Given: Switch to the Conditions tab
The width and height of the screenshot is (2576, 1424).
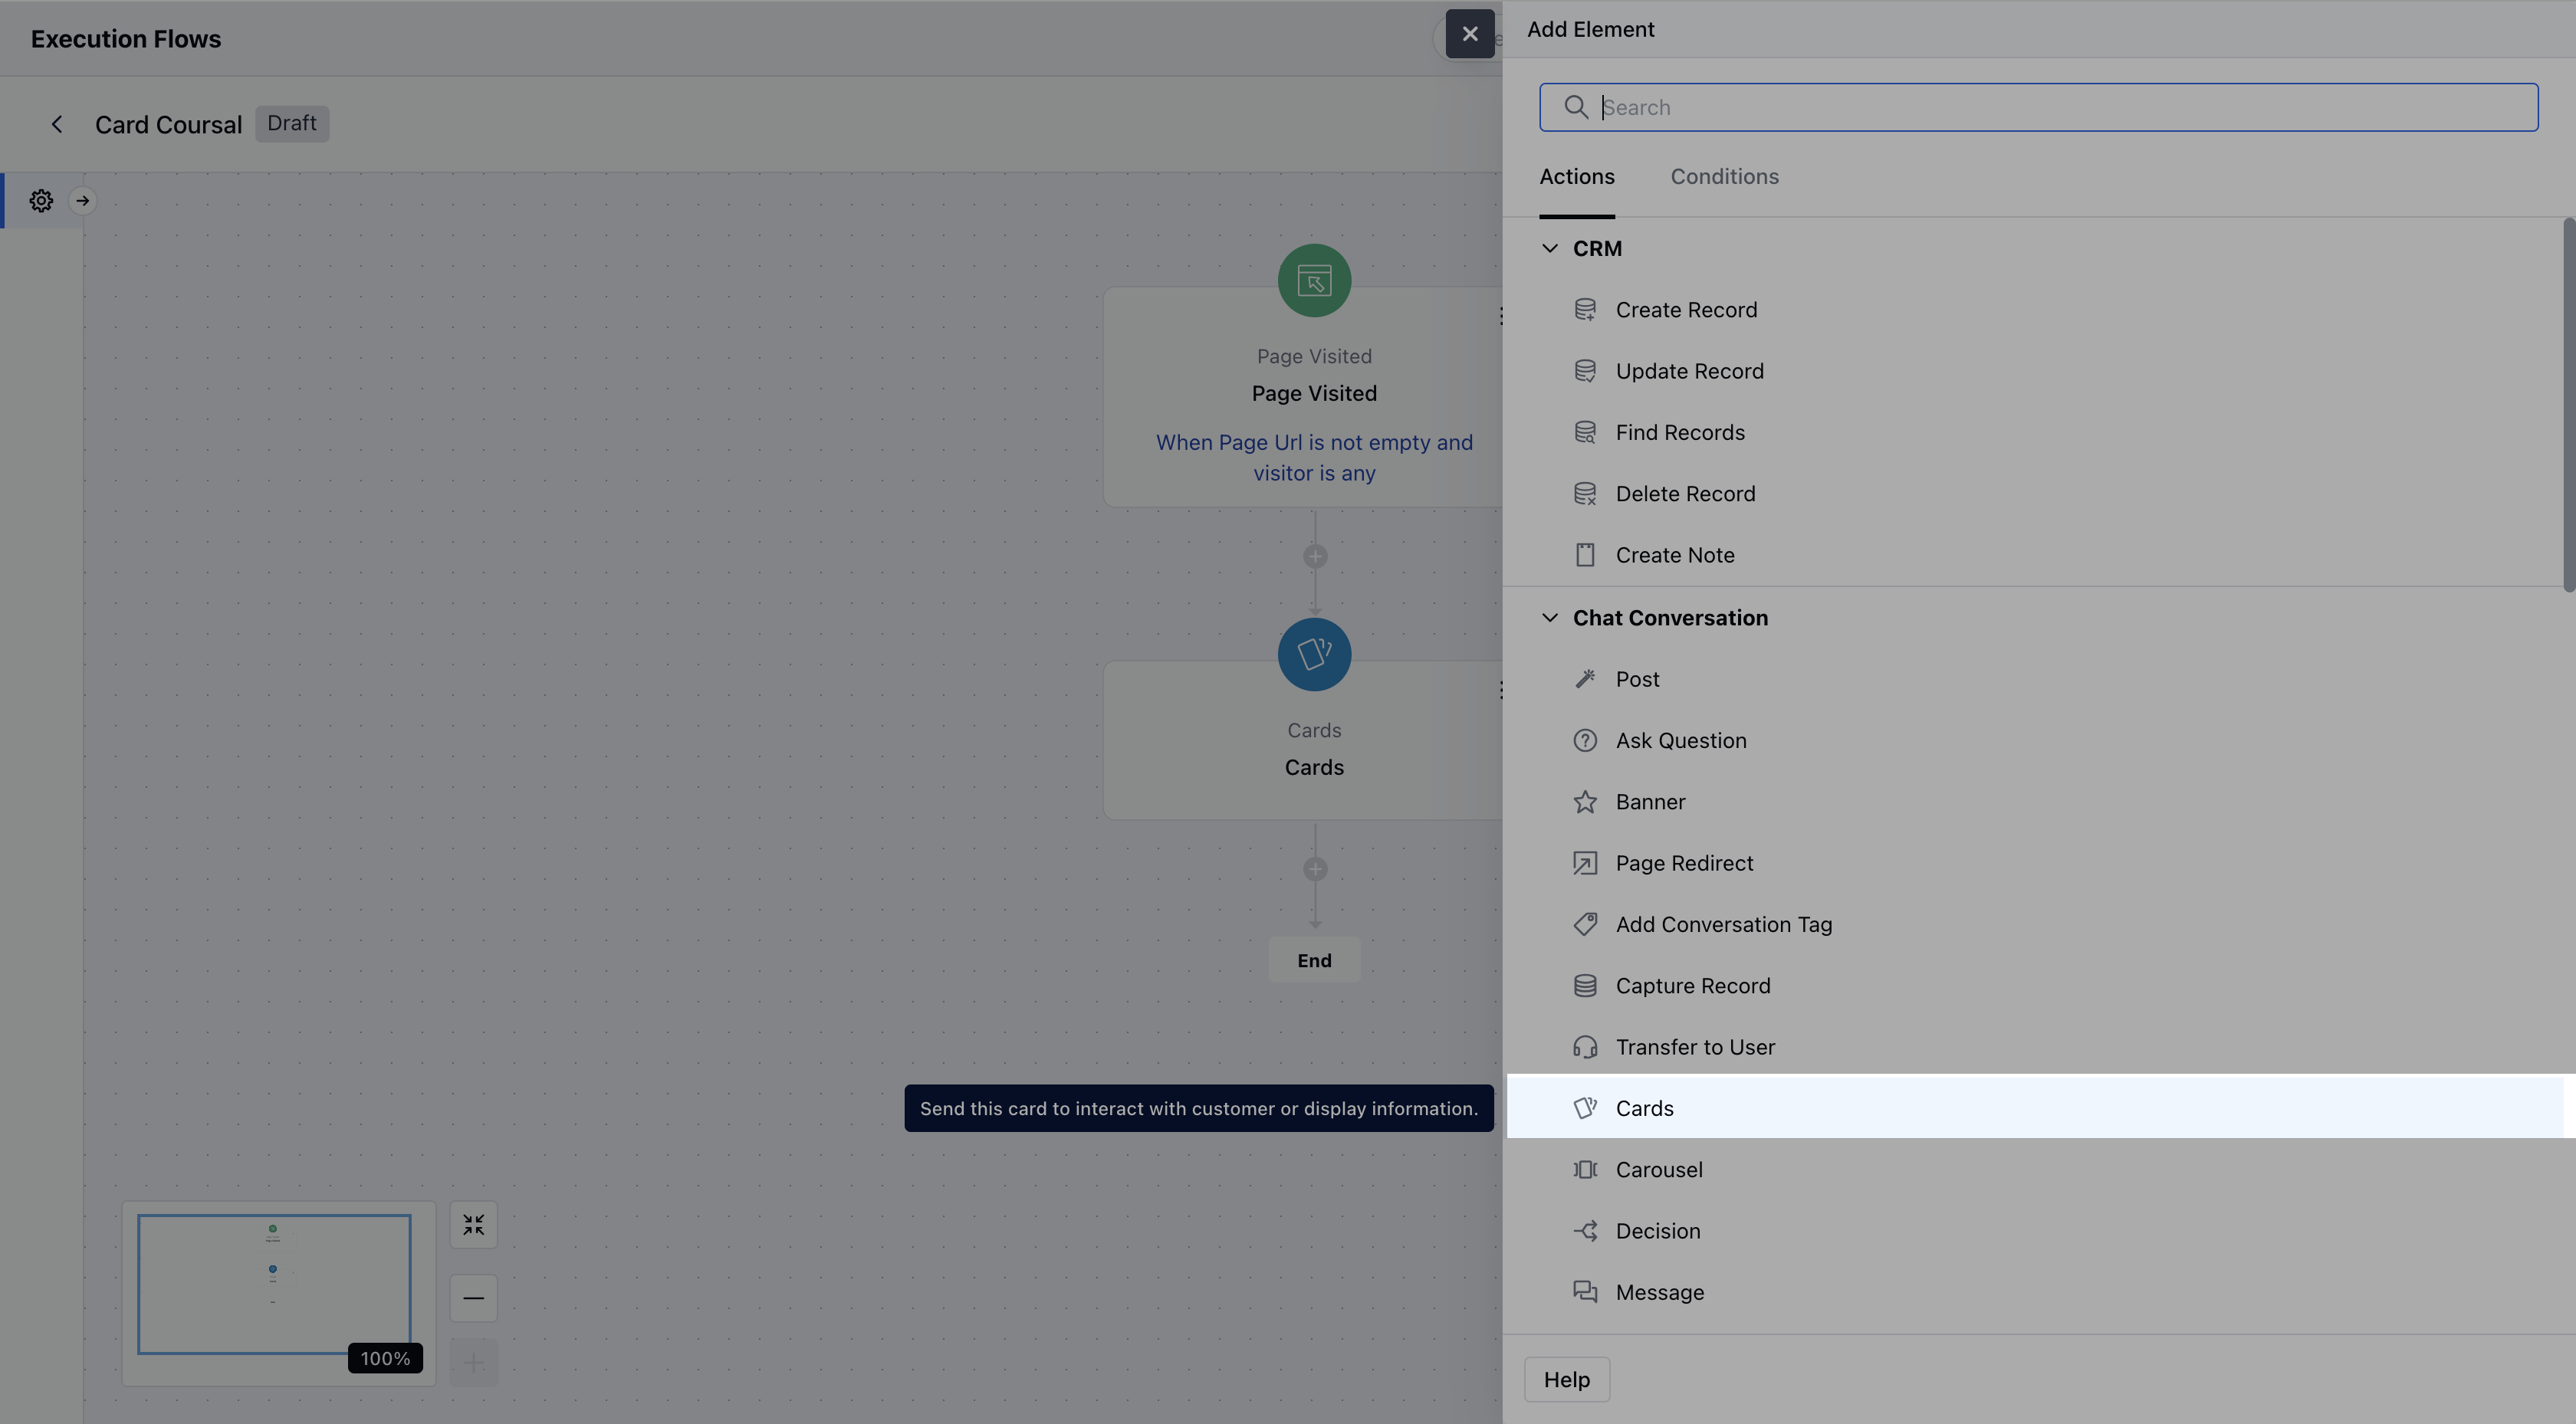Looking at the screenshot, I should tap(1724, 177).
